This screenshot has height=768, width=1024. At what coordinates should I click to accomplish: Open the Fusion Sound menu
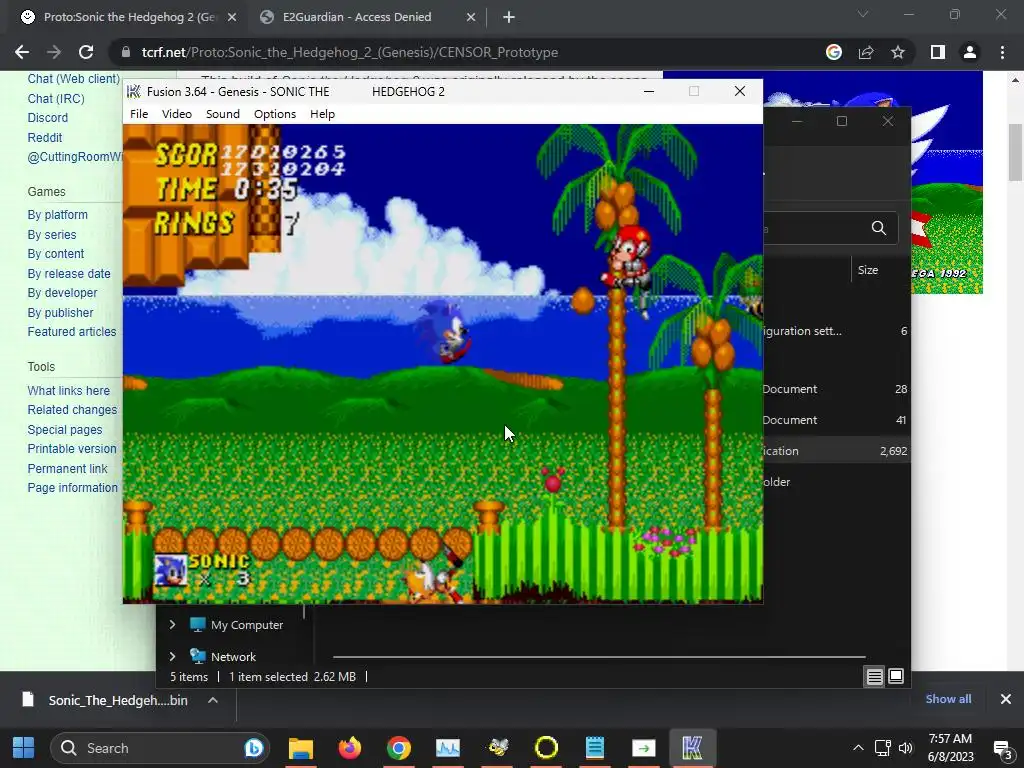click(x=223, y=114)
